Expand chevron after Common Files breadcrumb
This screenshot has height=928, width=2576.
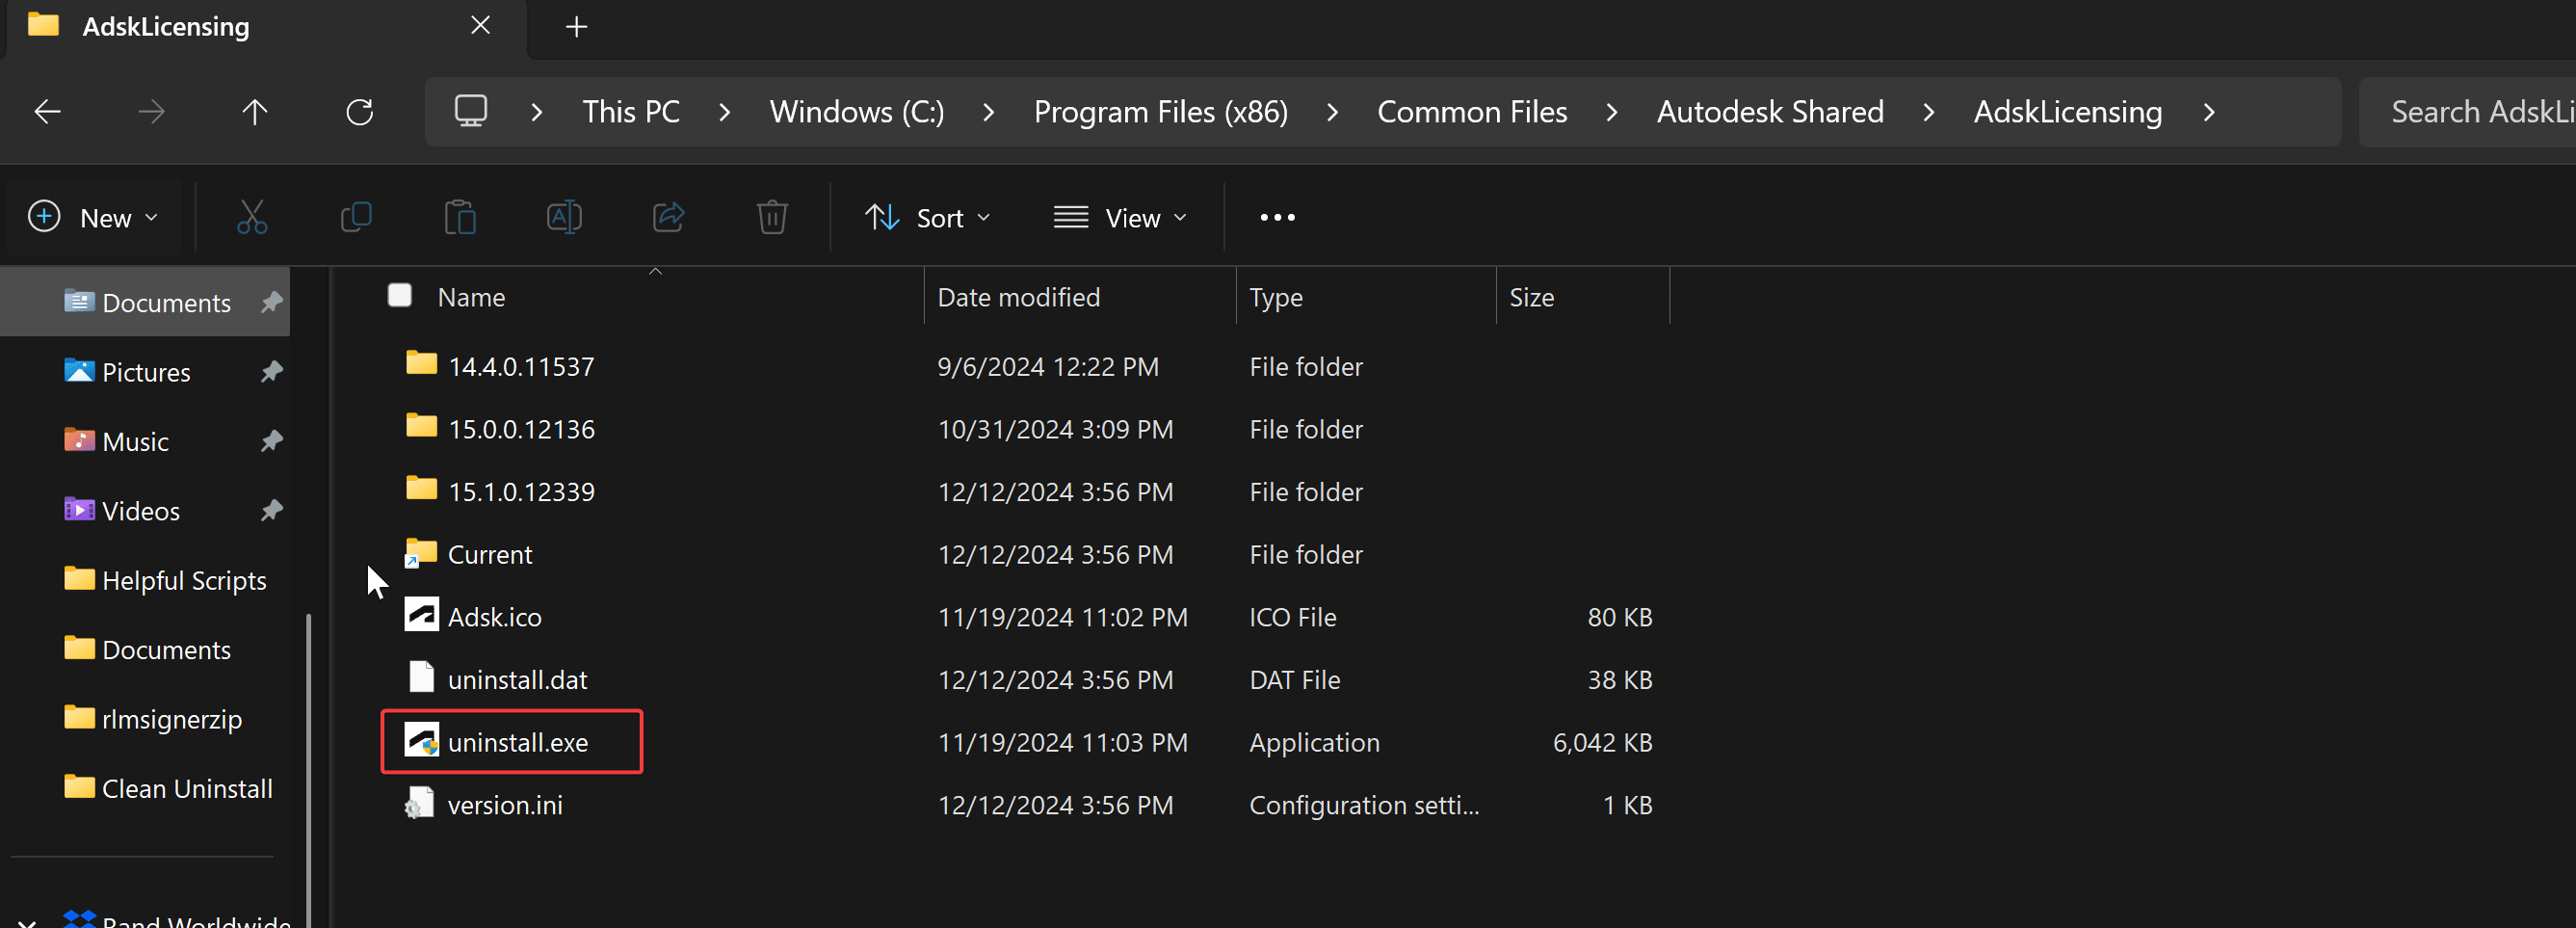[x=1611, y=112]
